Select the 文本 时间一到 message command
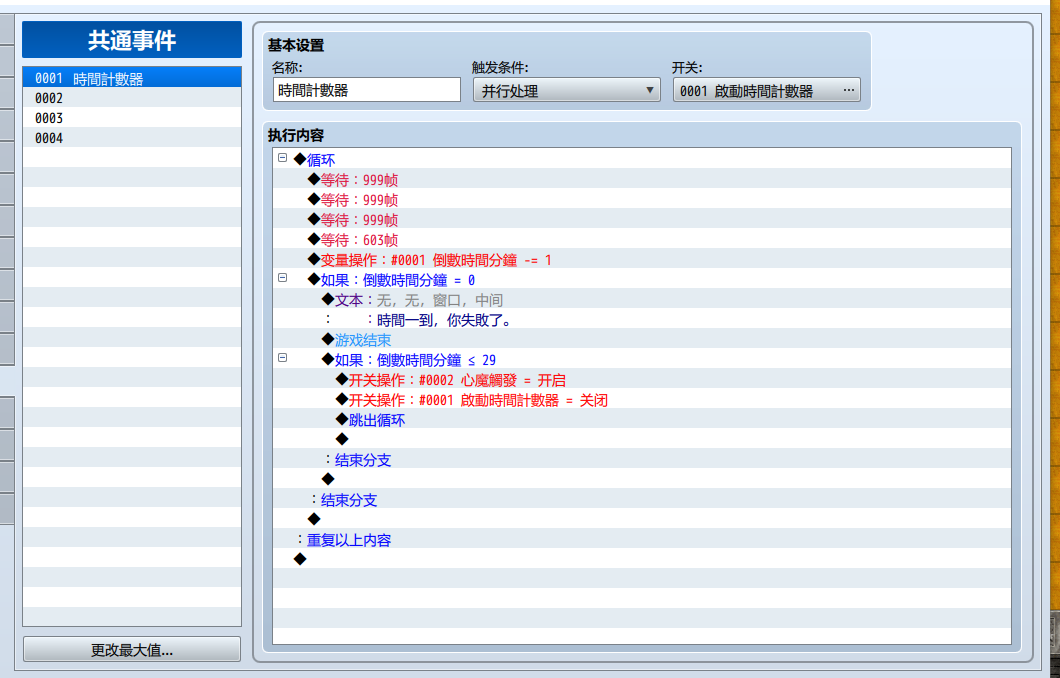This screenshot has height=678, width=1060. click(642, 300)
